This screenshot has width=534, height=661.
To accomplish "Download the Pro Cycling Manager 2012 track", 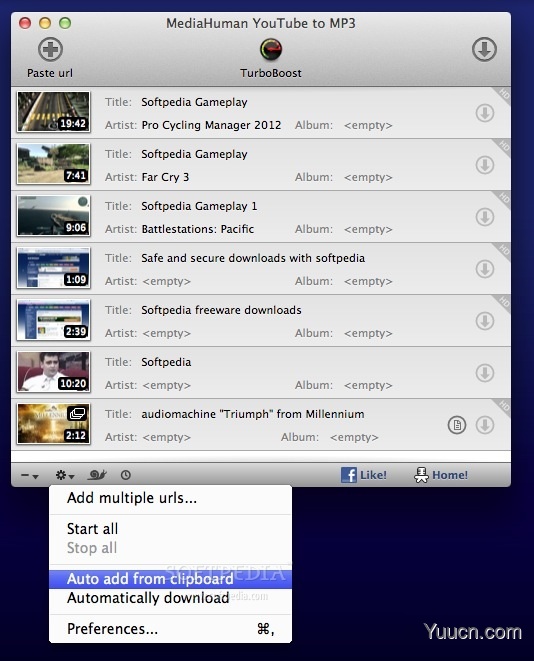I will point(485,113).
